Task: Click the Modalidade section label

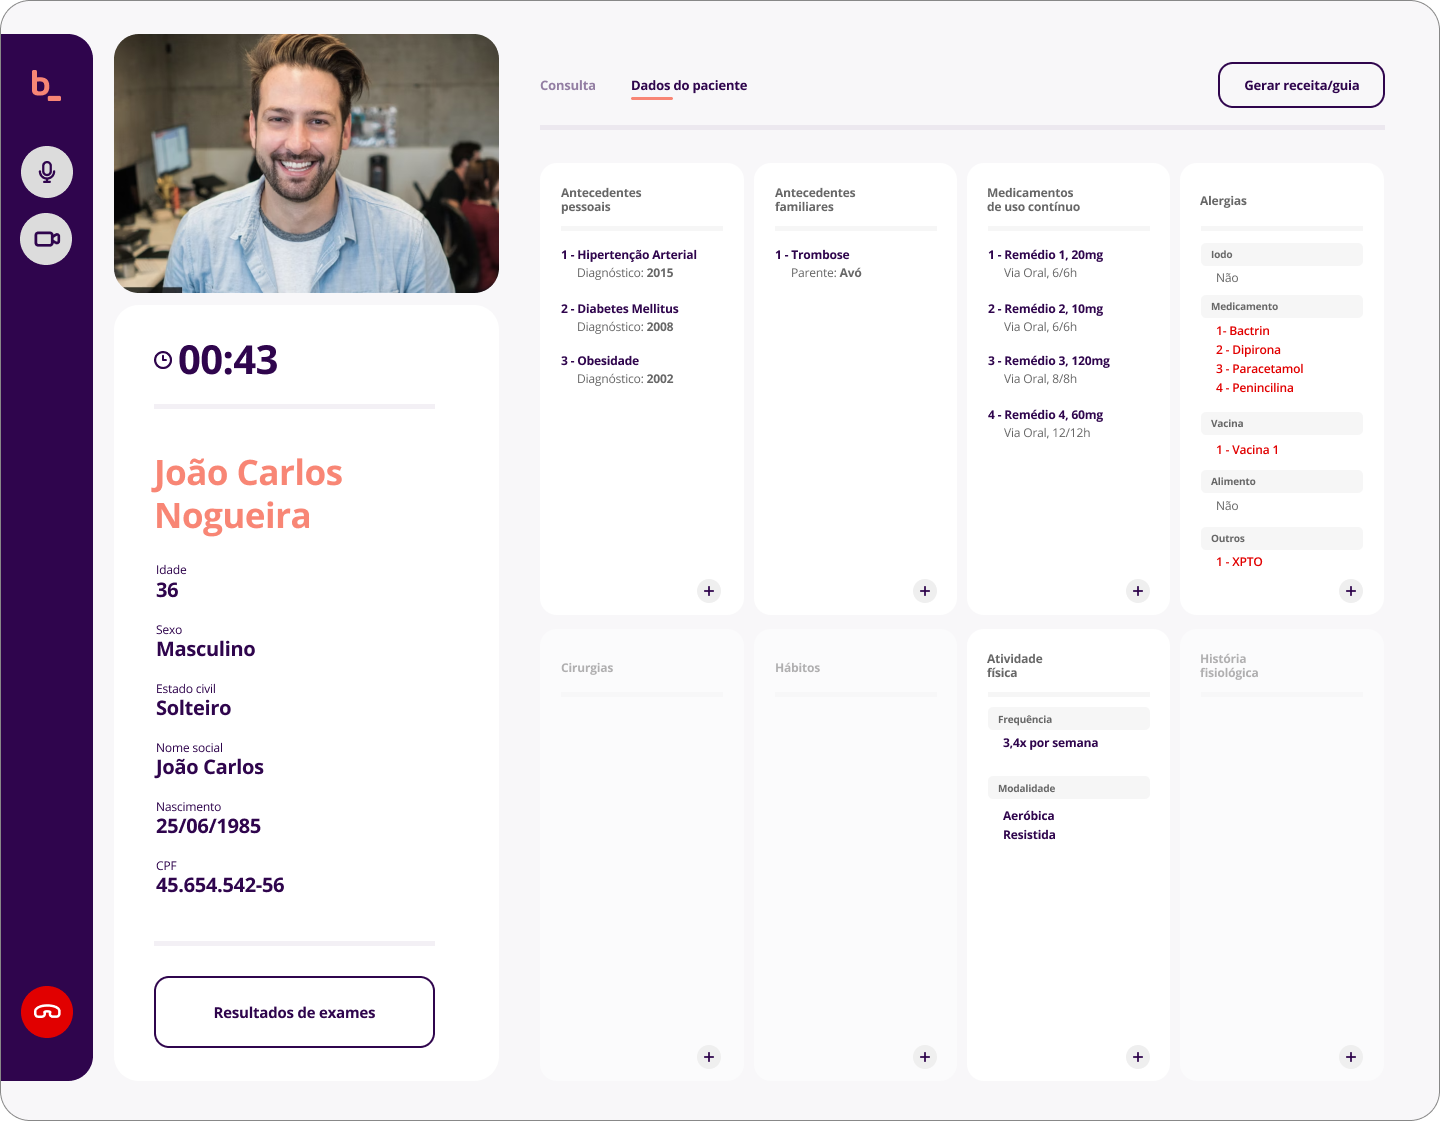Action: (1068, 788)
